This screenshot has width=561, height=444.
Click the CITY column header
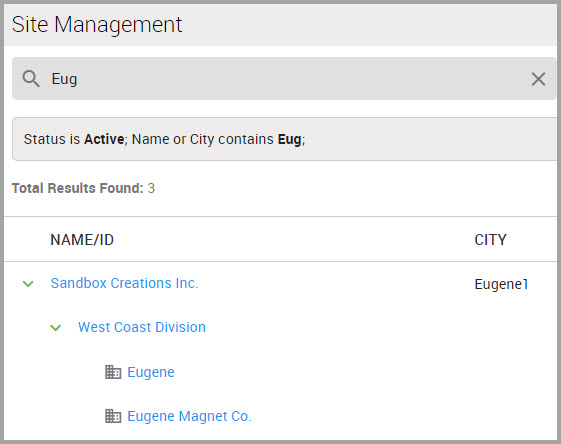(490, 240)
